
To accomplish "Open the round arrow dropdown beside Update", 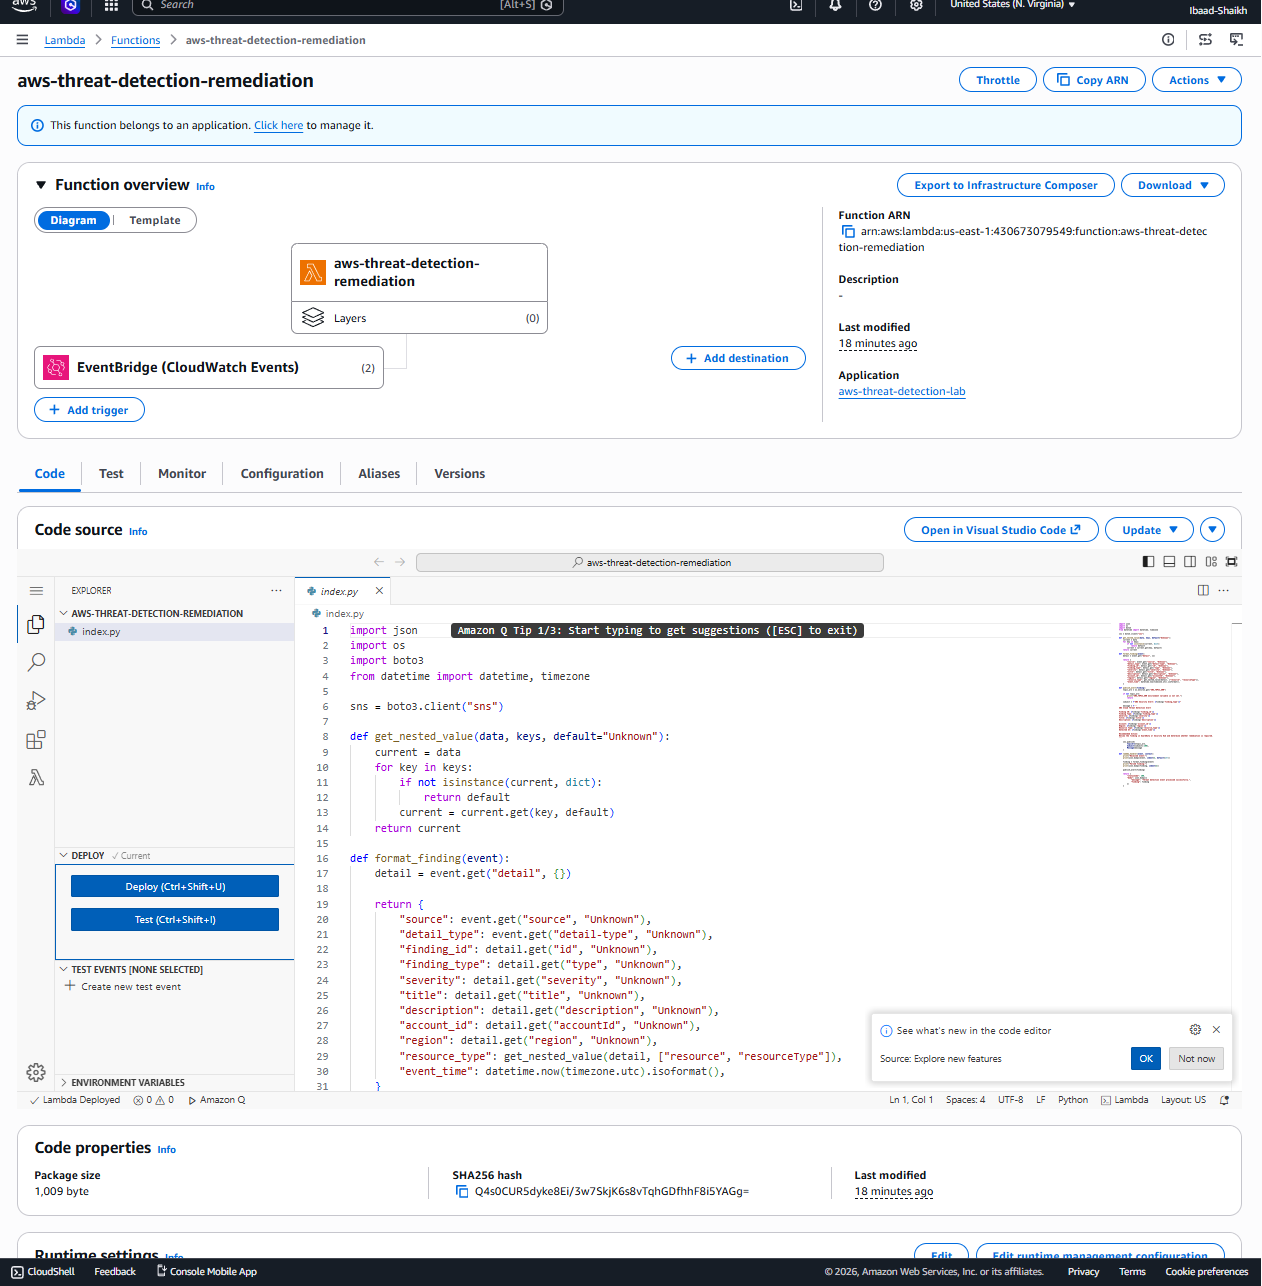I will coord(1212,530).
